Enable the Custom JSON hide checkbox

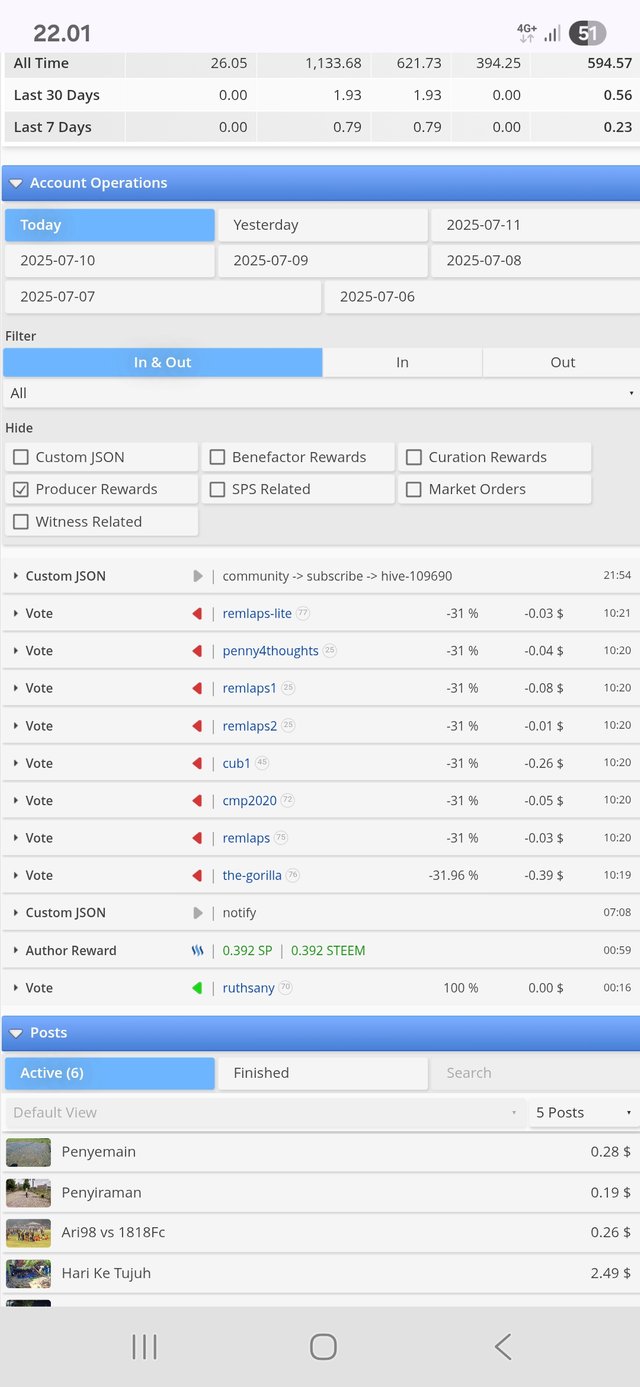(x=21, y=457)
